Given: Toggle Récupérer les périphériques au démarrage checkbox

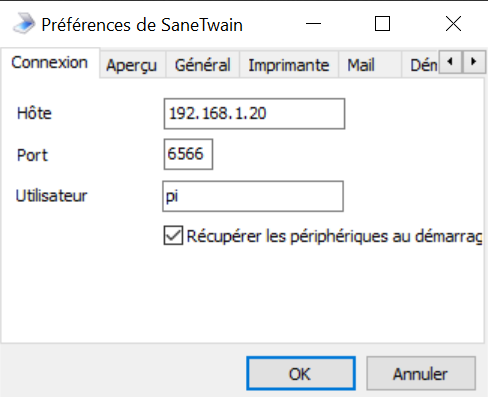Looking at the screenshot, I should (173, 235).
